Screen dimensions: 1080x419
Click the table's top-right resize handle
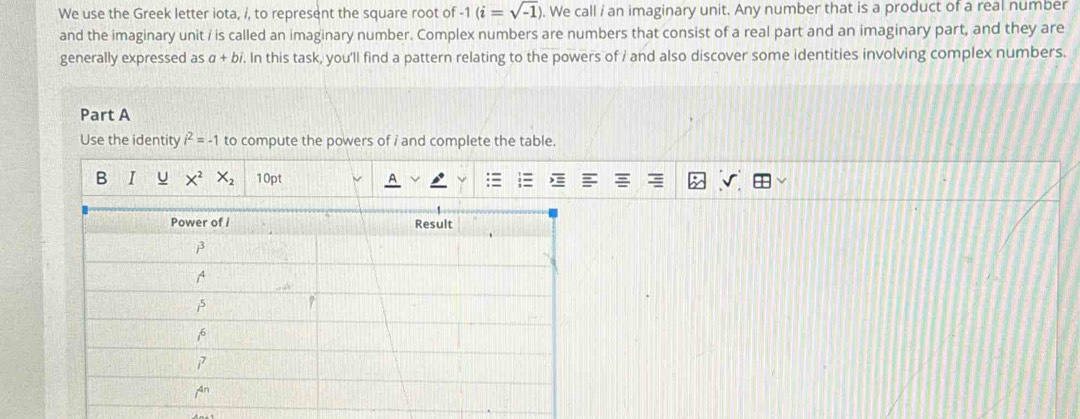click(x=552, y=213)
